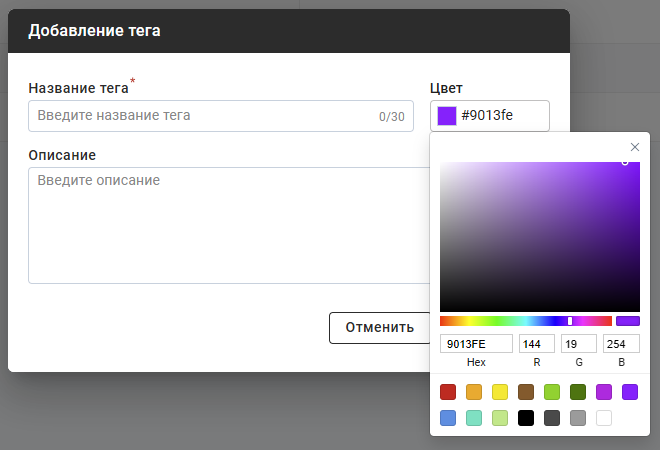Choose the brown preset color swatch
Image resolution: width=660 pixels, height=450 pixels.
526,392
